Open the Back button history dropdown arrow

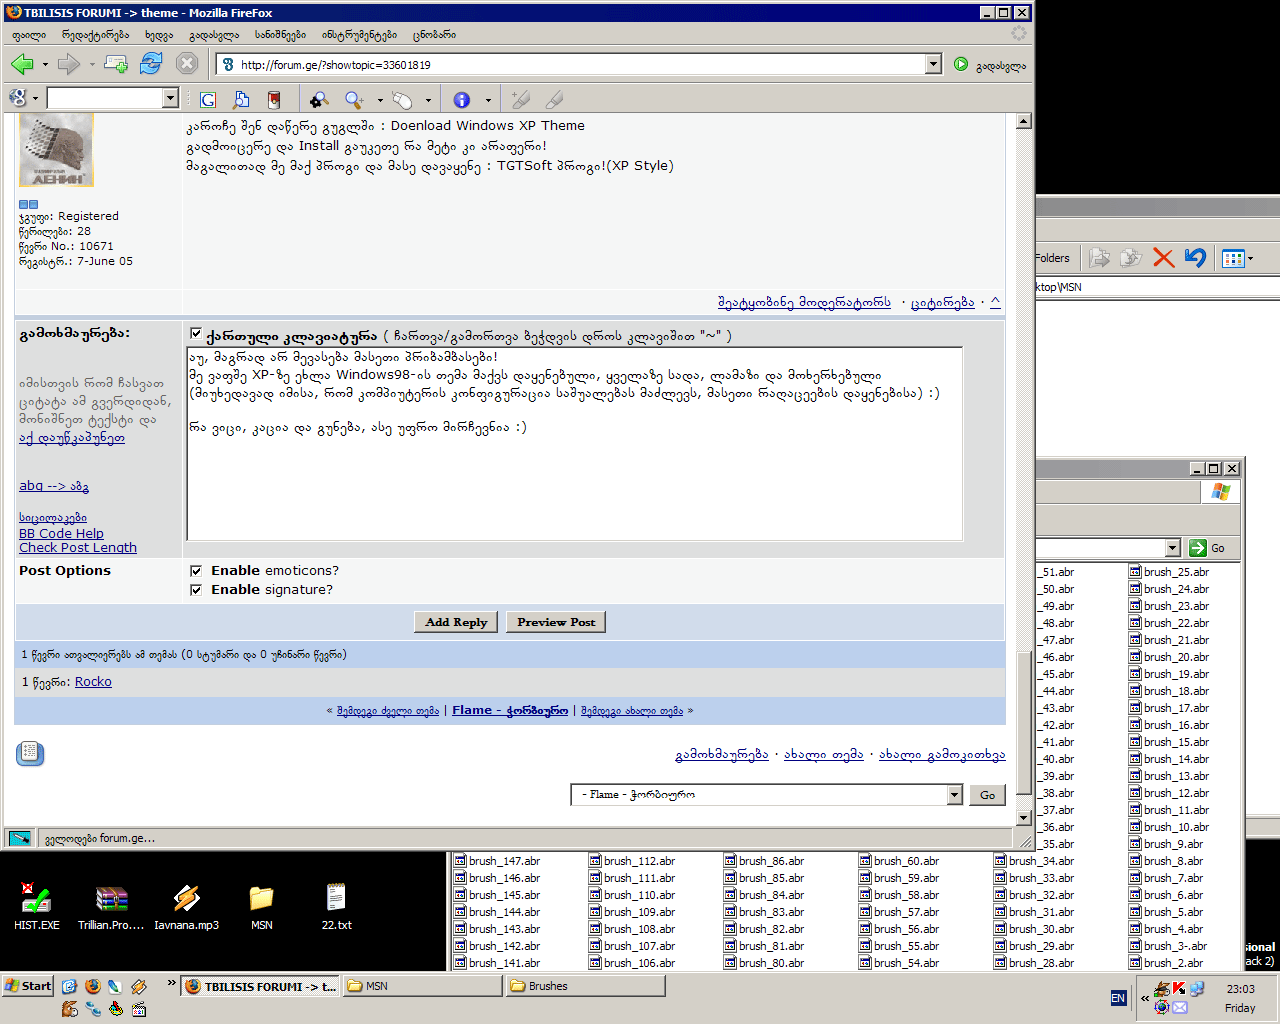pos(45,65)
